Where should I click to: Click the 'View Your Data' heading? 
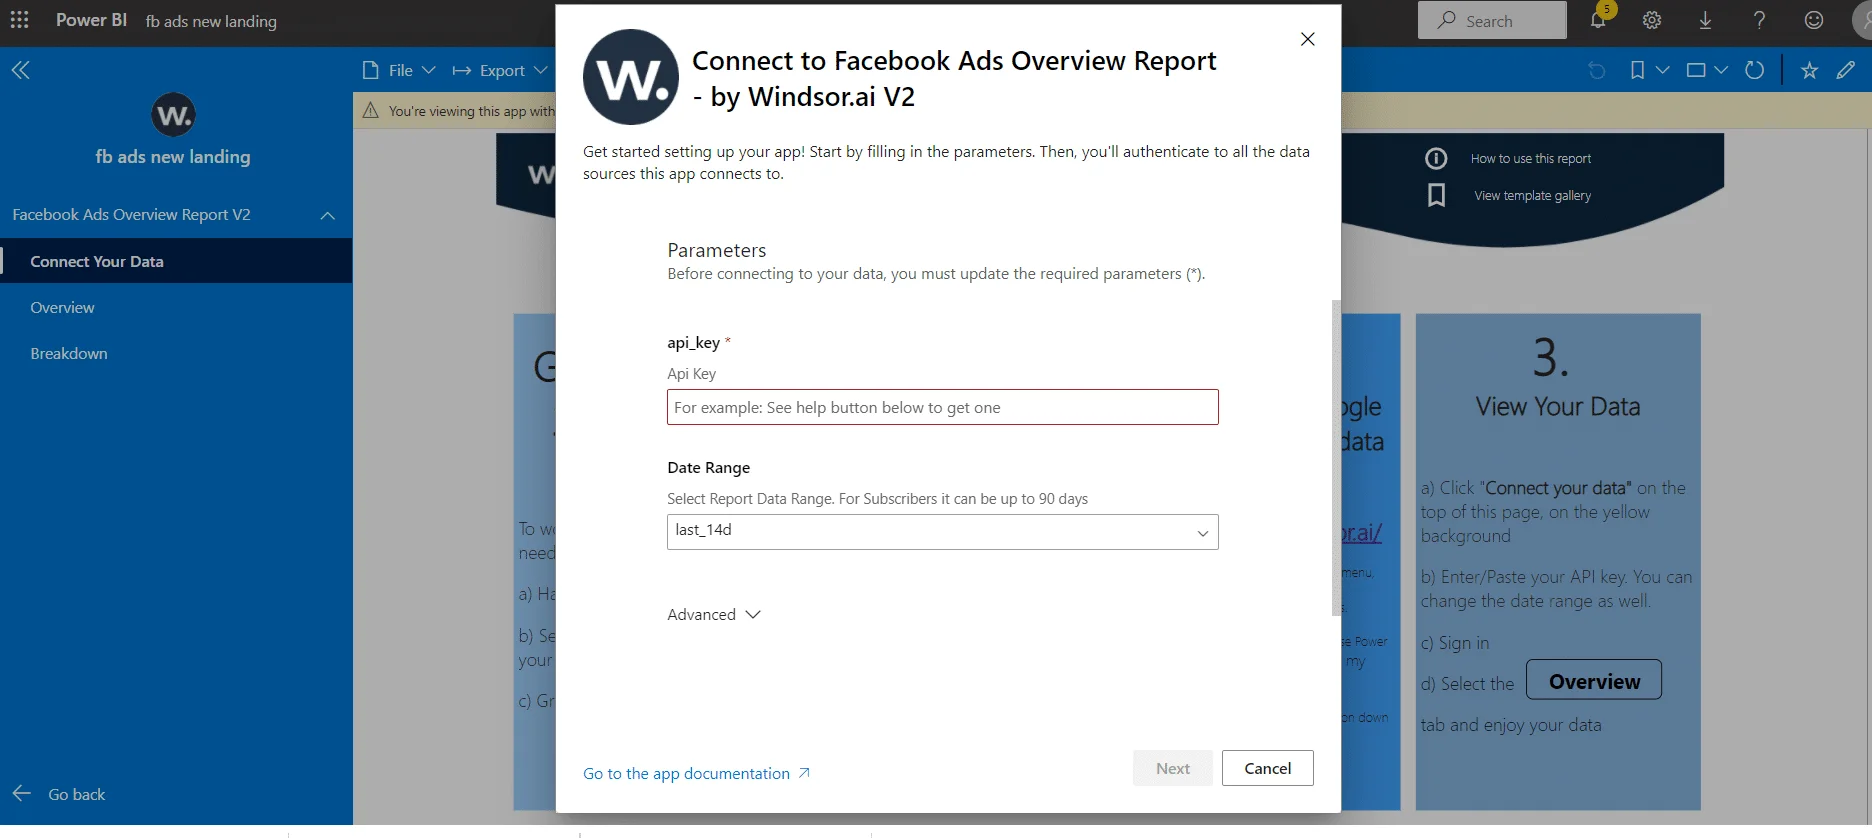tap(1557, 406)
